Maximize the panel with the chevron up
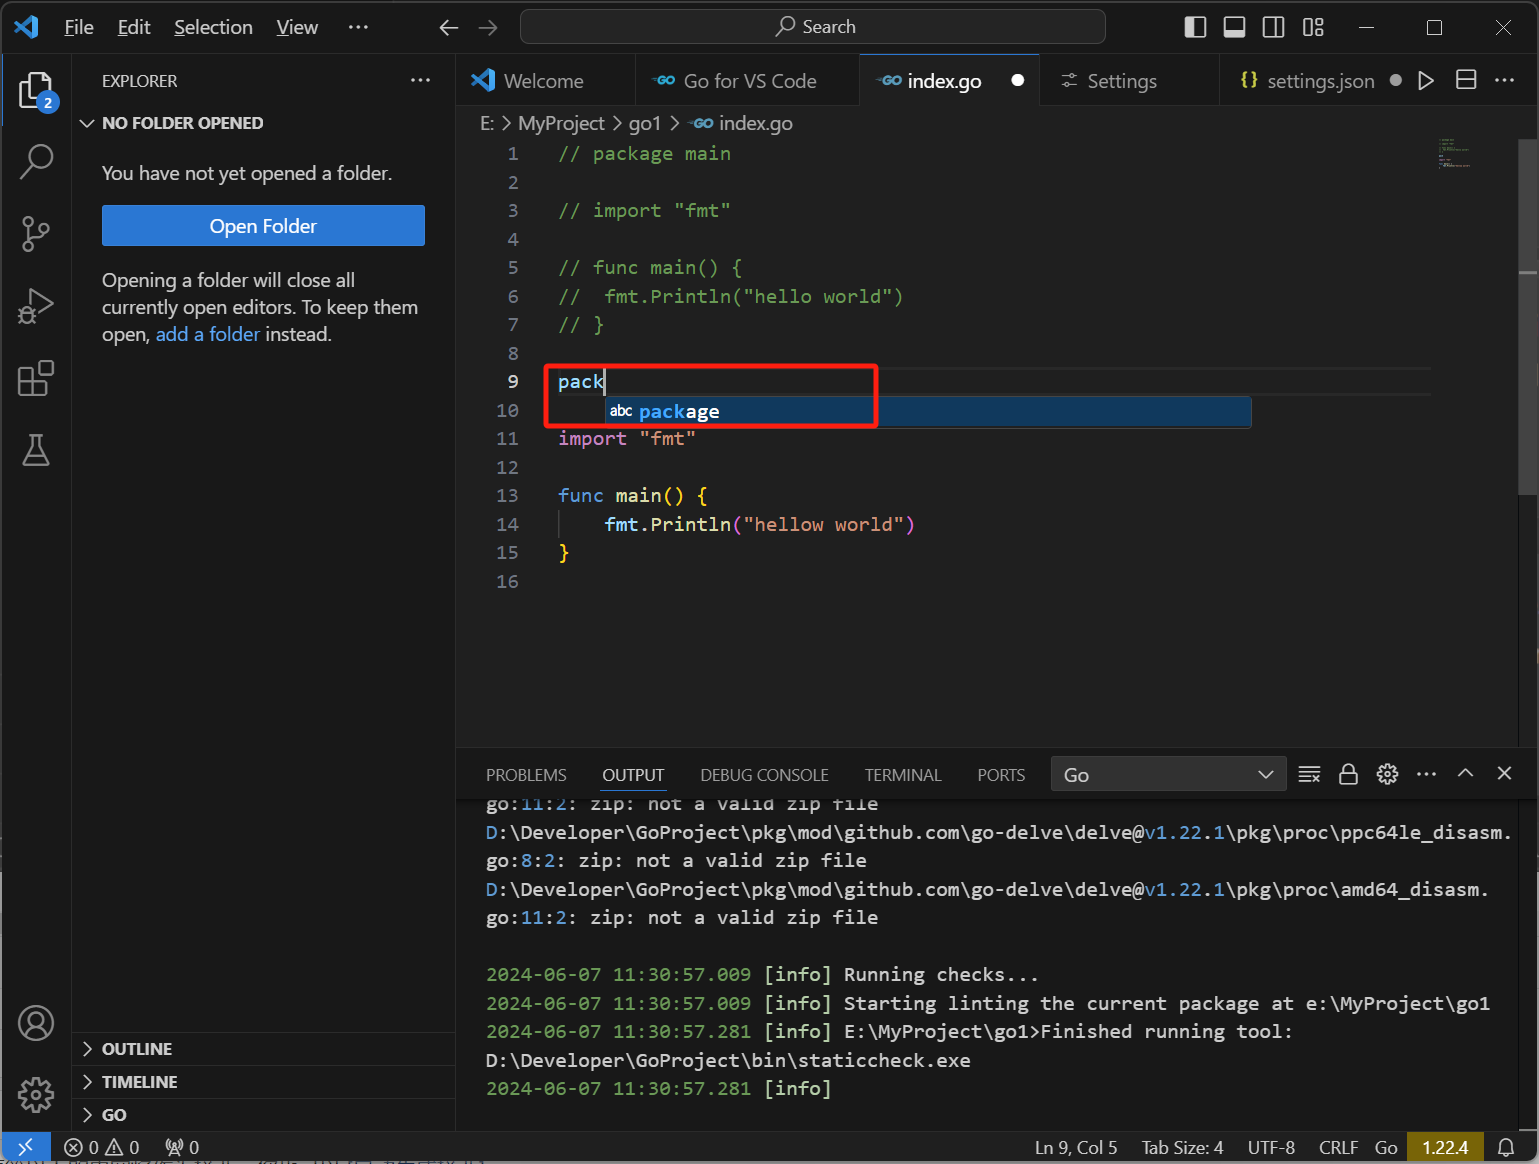 point(1465,773)
